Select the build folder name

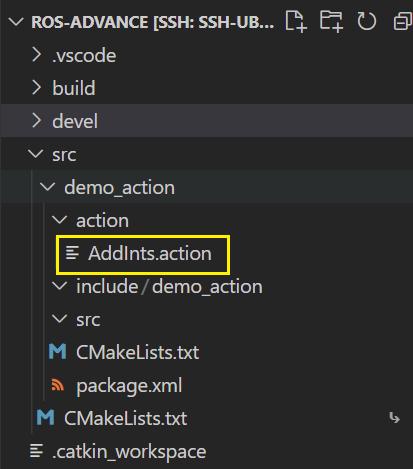(74, 88)
